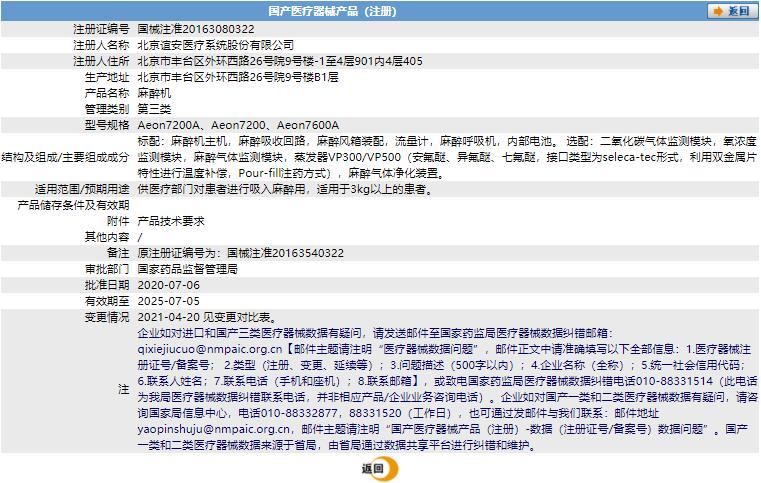Select model spec Aeon7200A、Aeon7200、Aeon7600A
This screenshot has height=483, width=761.
[238, 125]
